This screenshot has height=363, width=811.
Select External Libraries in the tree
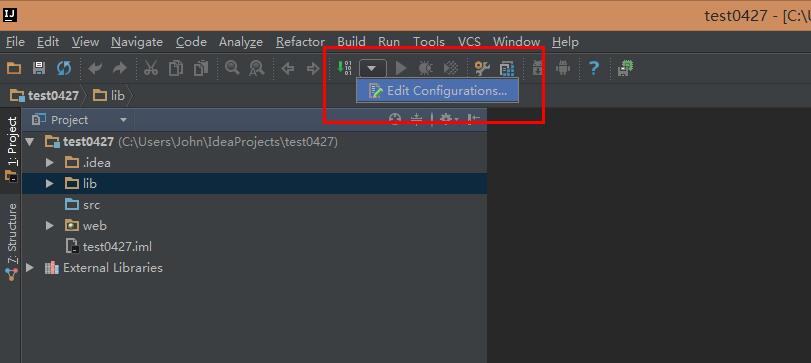(254, 268)
